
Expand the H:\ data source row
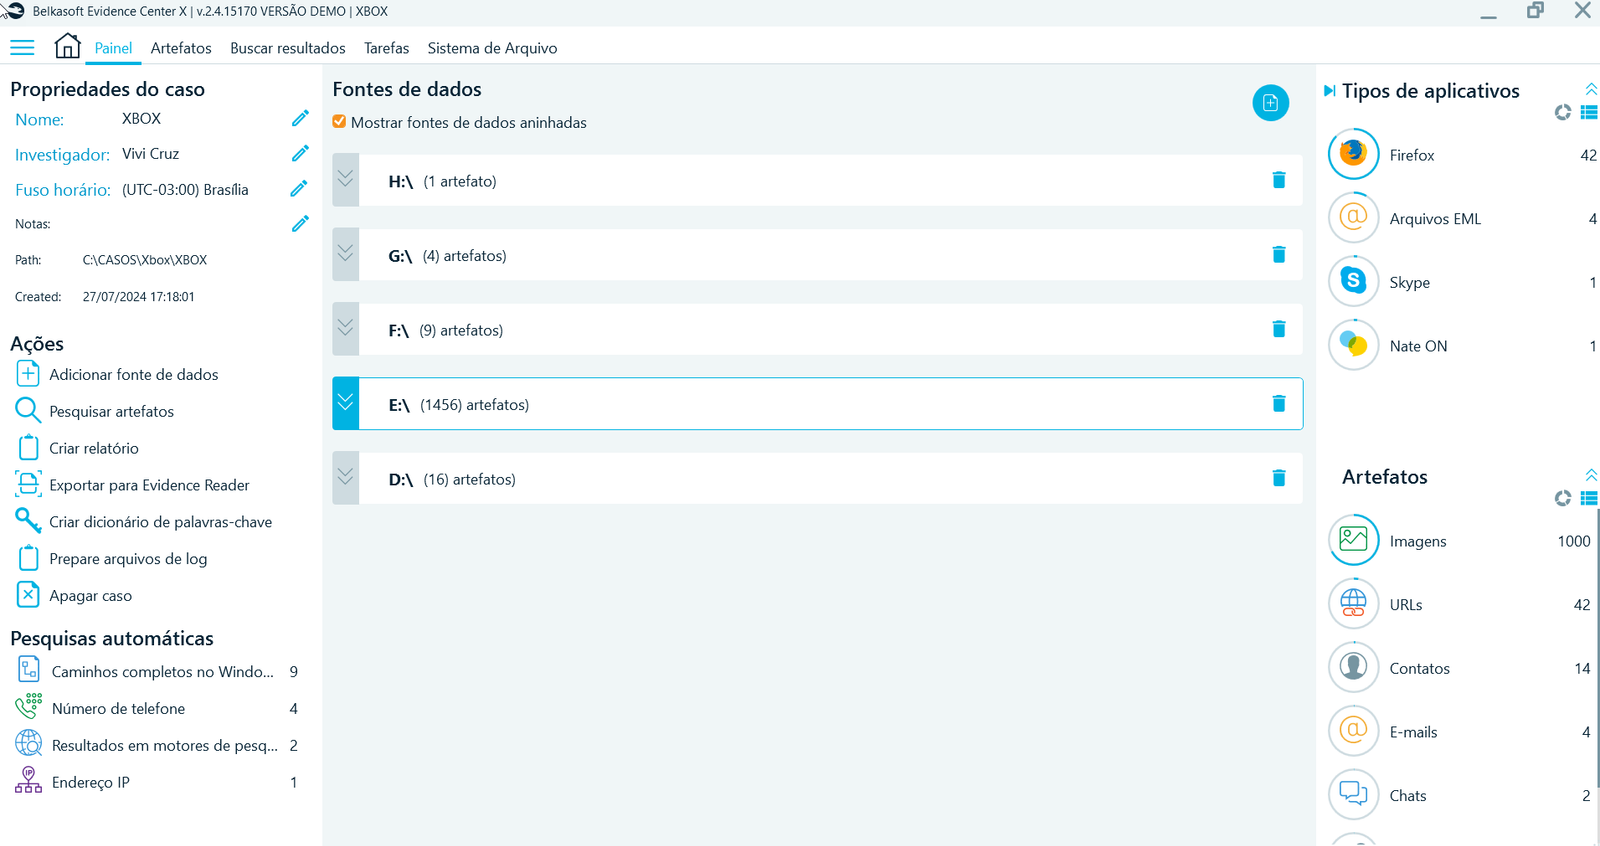[345, 180]
